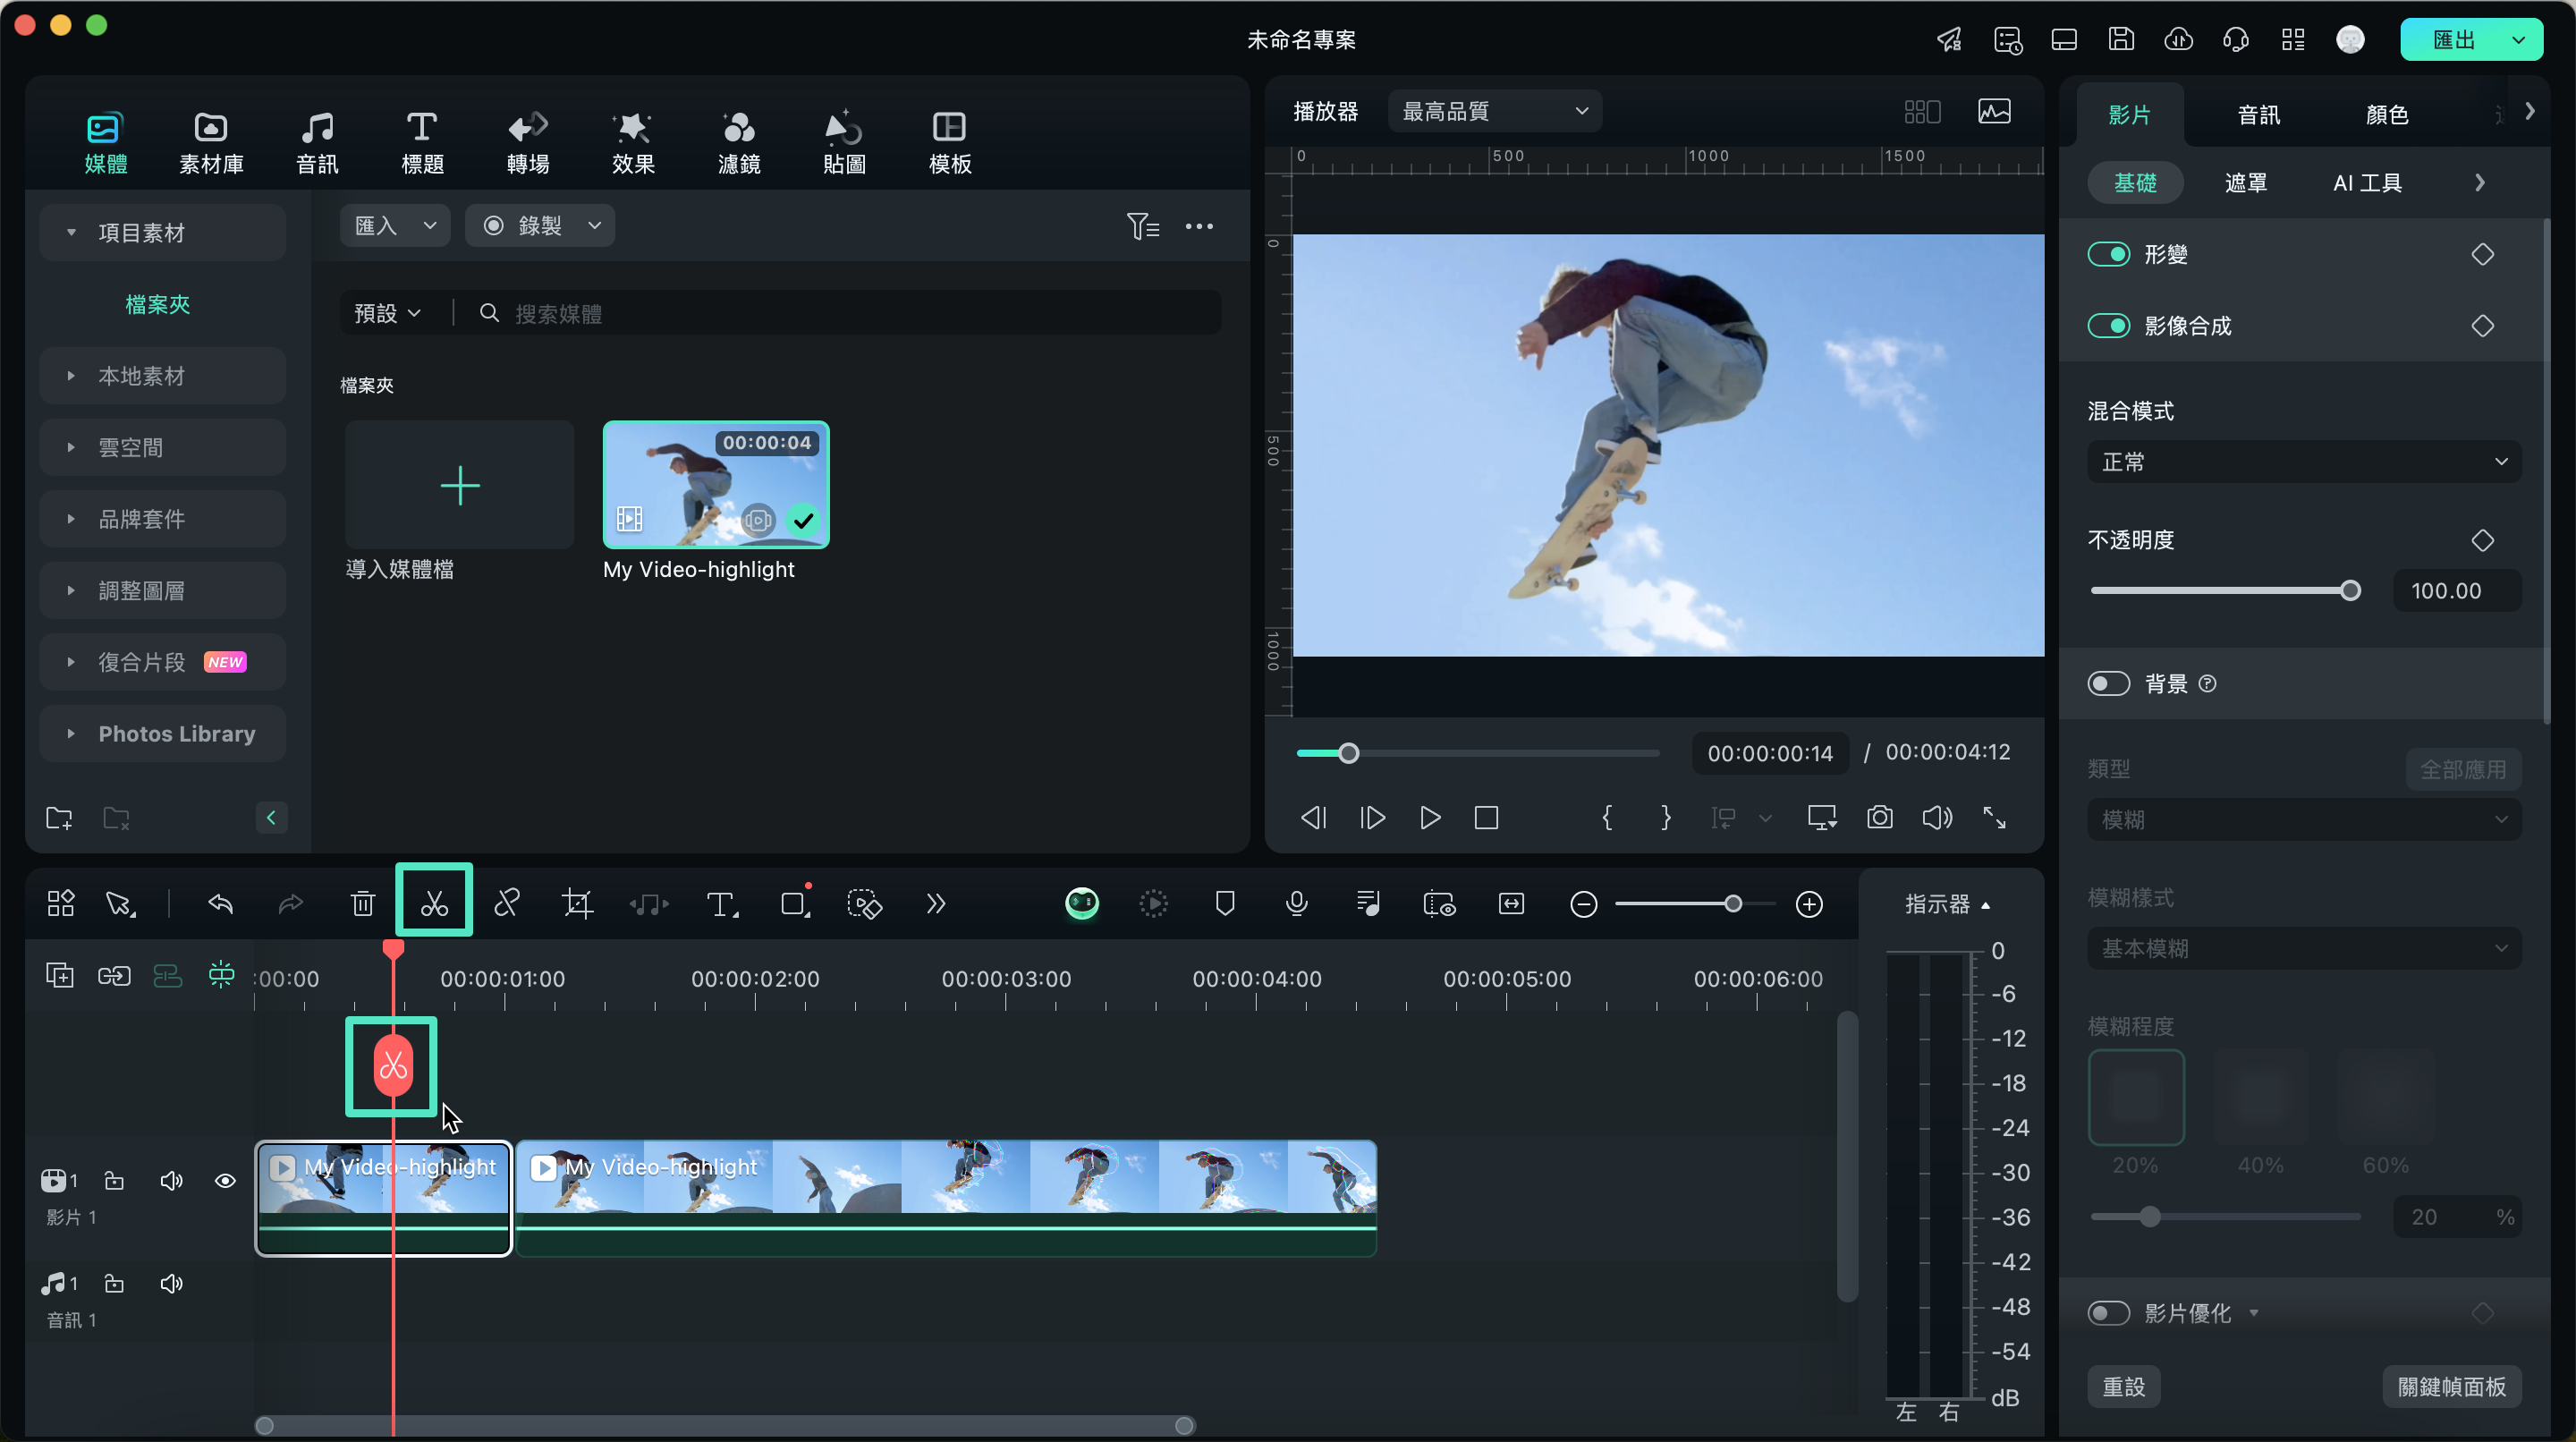Click the red scissors on the playhead
The image size is (2576, 1442).
pyautogui.click(x=393, y=1066)
